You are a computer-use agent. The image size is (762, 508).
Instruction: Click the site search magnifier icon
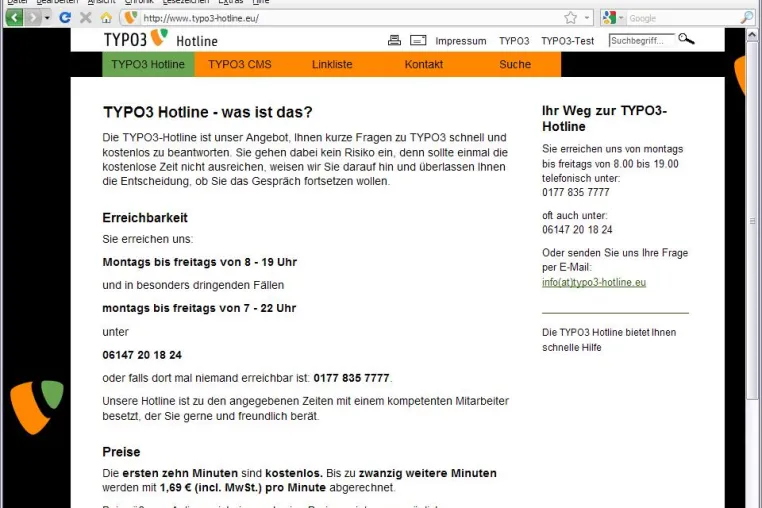686,39
